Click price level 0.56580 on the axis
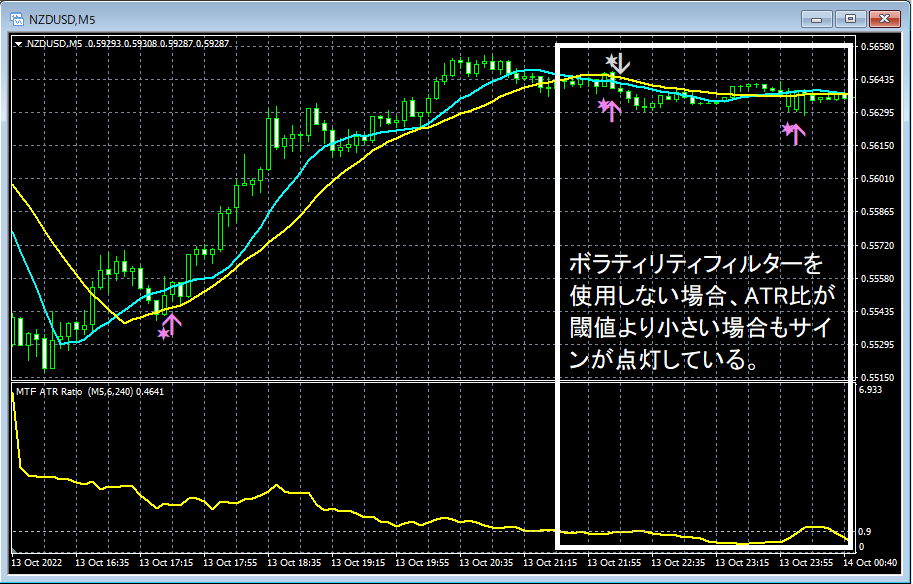Screen dimensions: 913x584 (877, 47)
